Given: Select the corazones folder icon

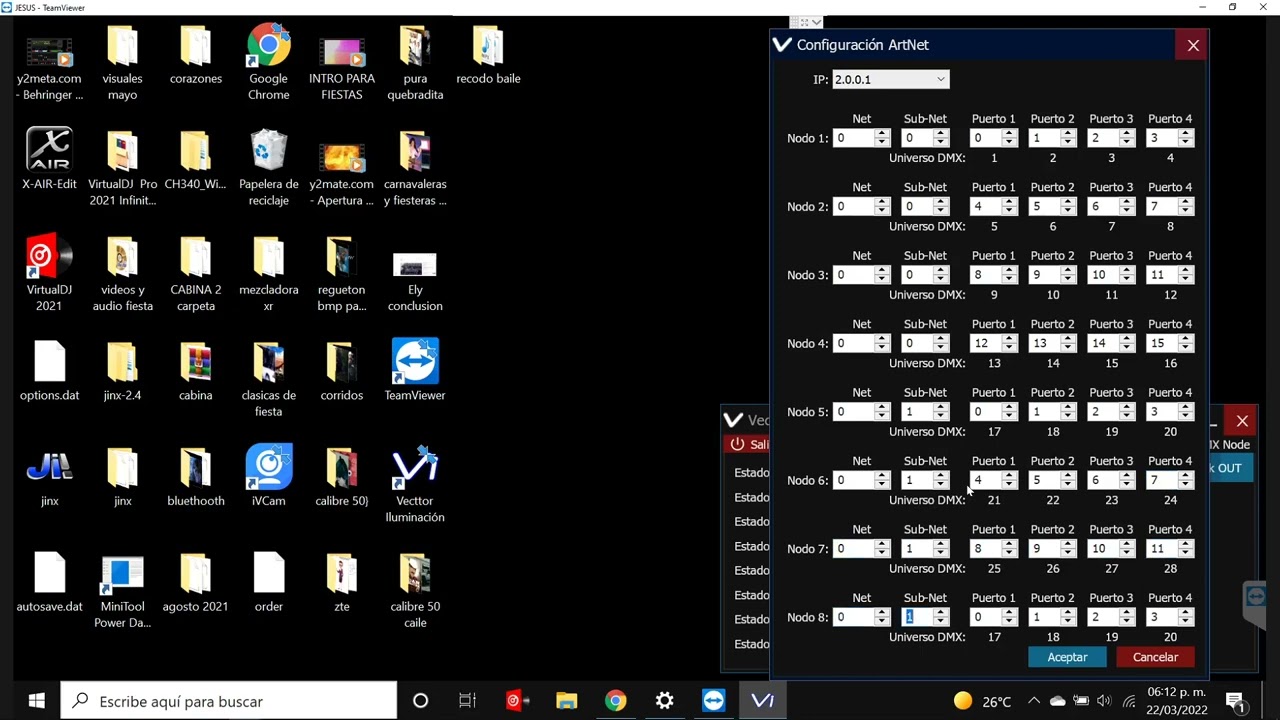Looking at the screenshot, I should point(196,54).
